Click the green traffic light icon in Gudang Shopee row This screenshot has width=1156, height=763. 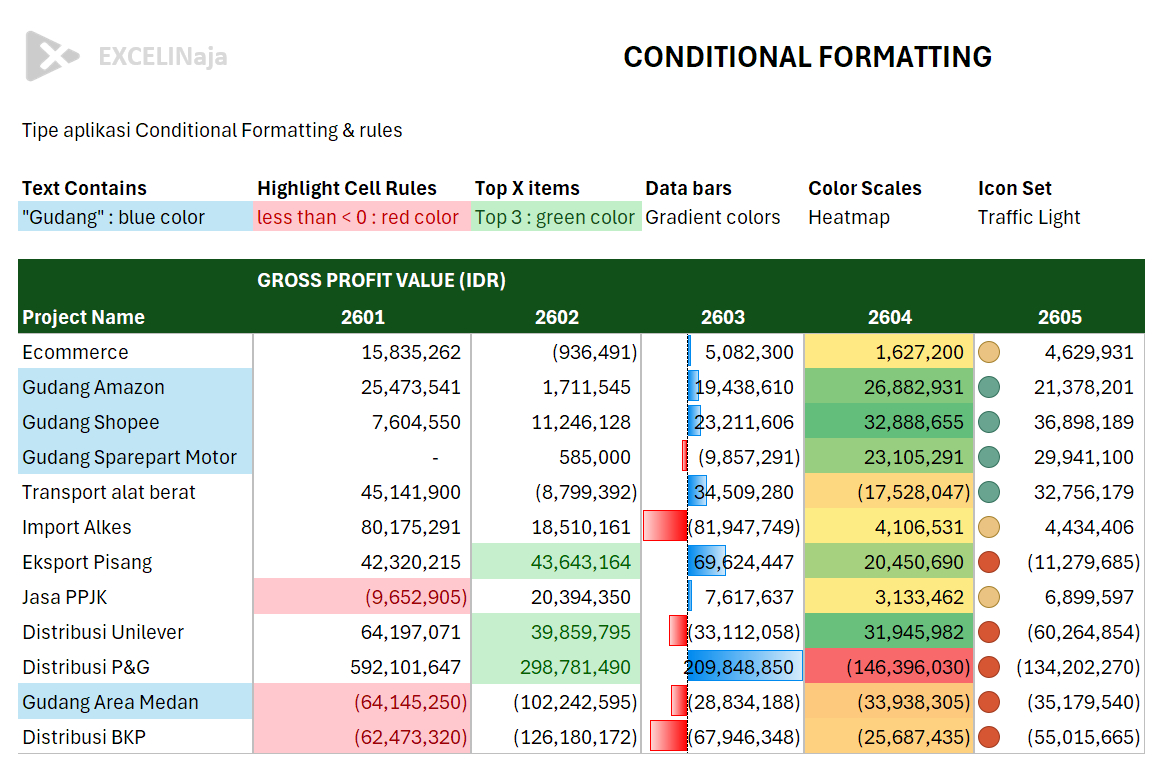pos(989,422)
